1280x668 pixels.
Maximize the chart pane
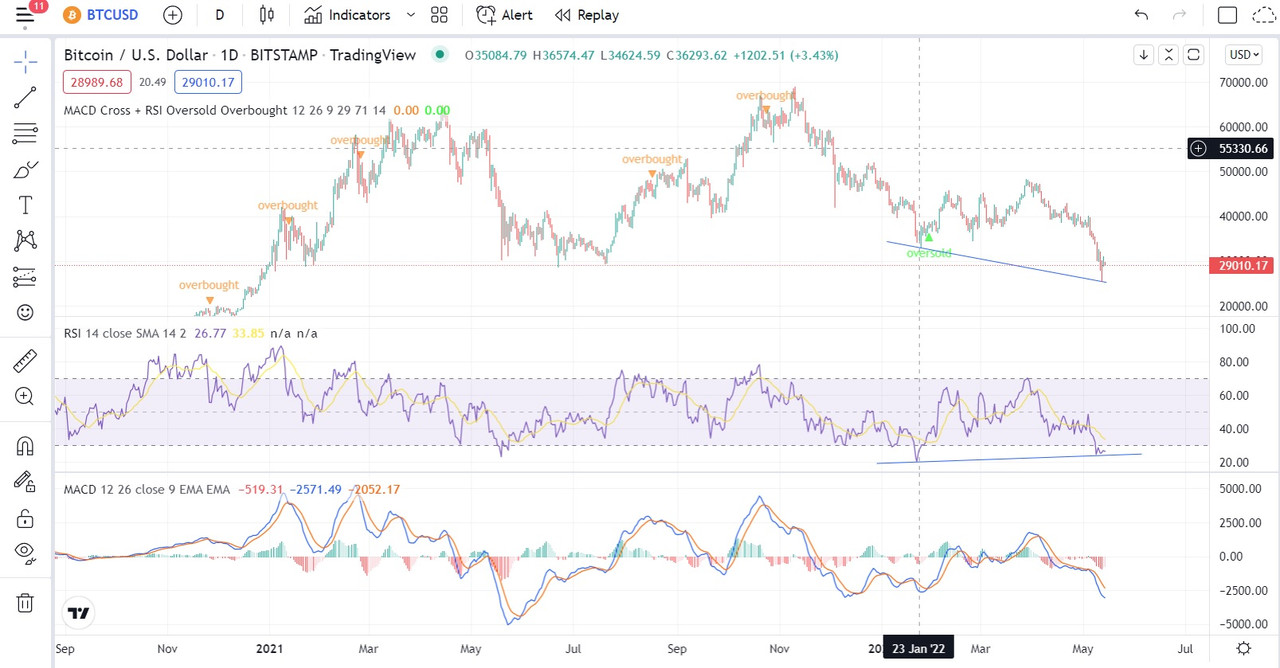click(1193, 55)
